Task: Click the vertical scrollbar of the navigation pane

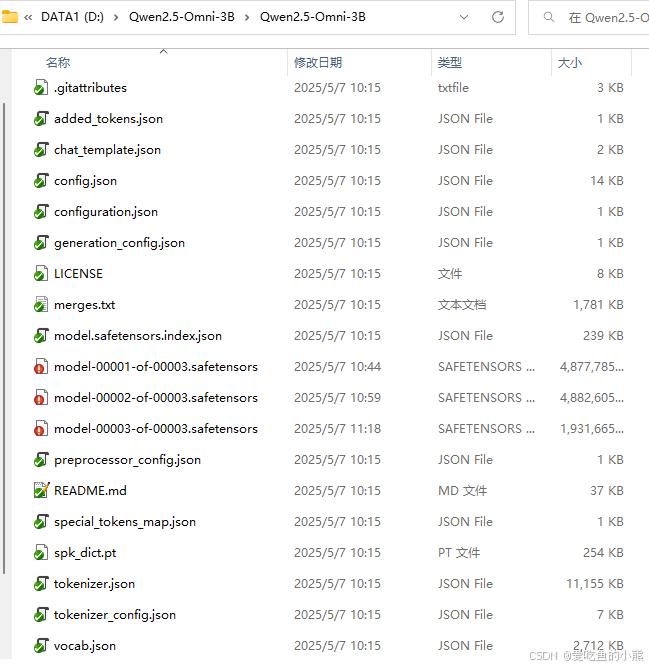Action: (4, 338)
